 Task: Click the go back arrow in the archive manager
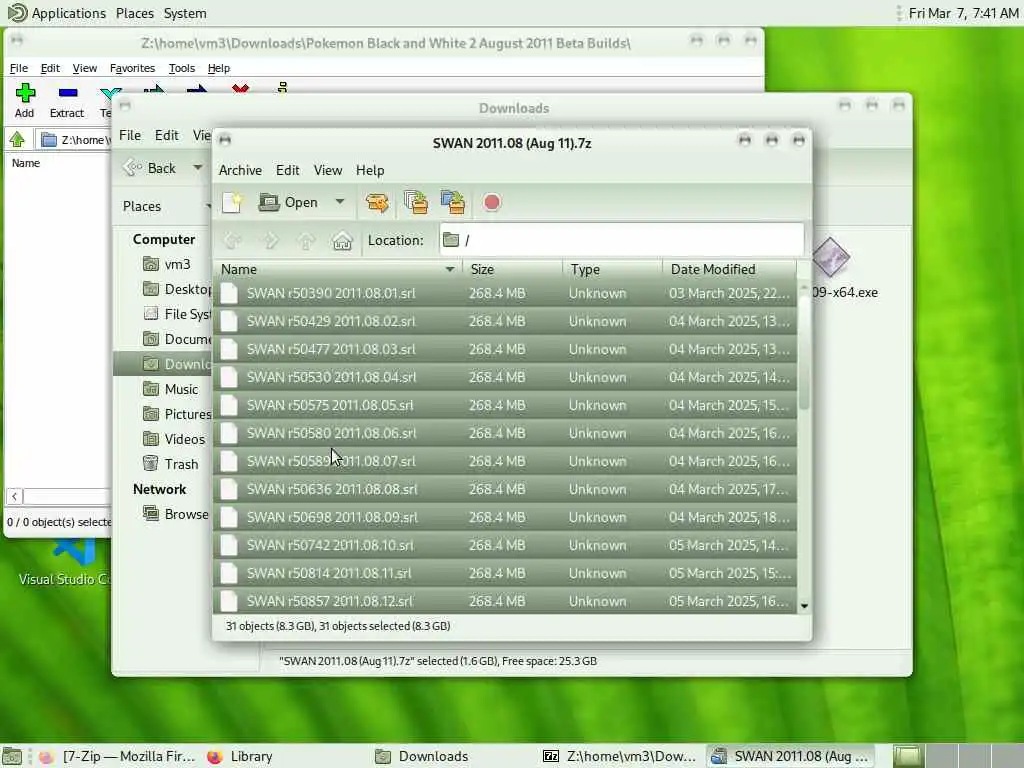tap(232, 240)
